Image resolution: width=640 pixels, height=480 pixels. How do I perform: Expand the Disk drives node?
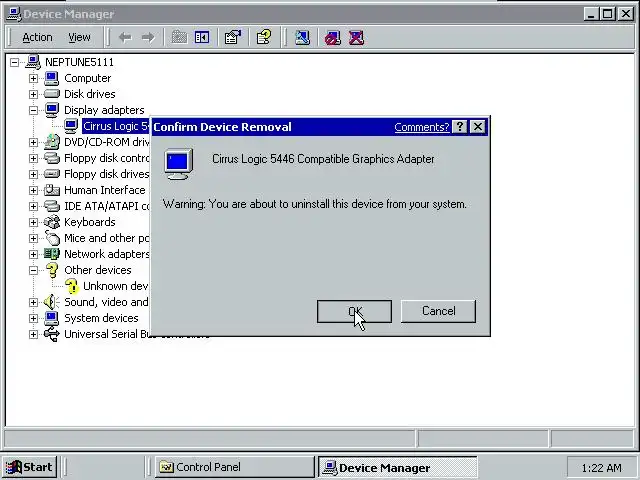pyautogui.click(x=33, y=94)
